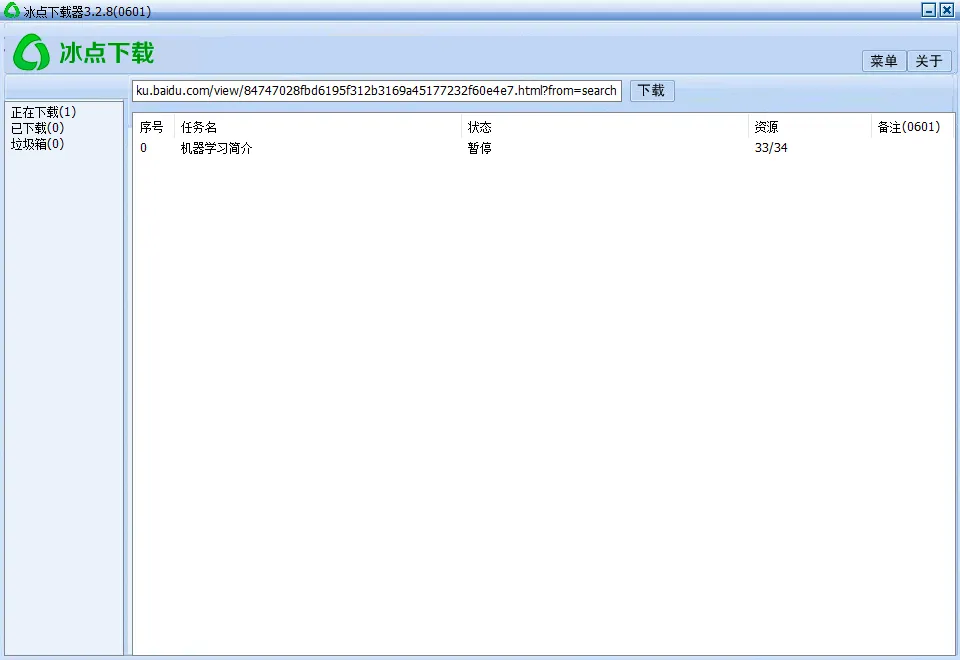Open 垃圾箱(0) in the sidebar
960x660 pixels.
coord(37,144)
